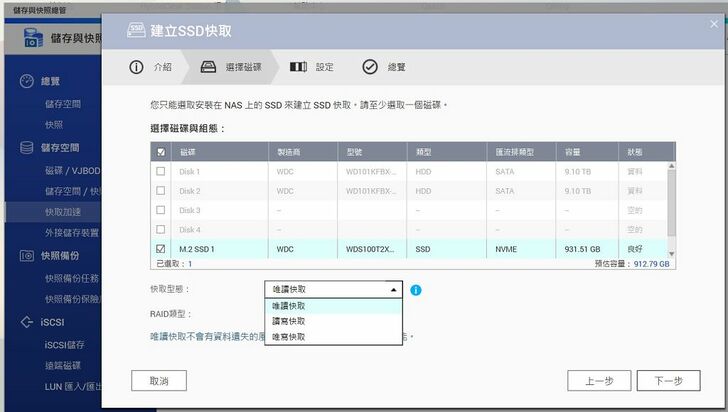728x412 pixels.
Task: Check the Disk 1 checkbox
Action: [x=161, y=171]
